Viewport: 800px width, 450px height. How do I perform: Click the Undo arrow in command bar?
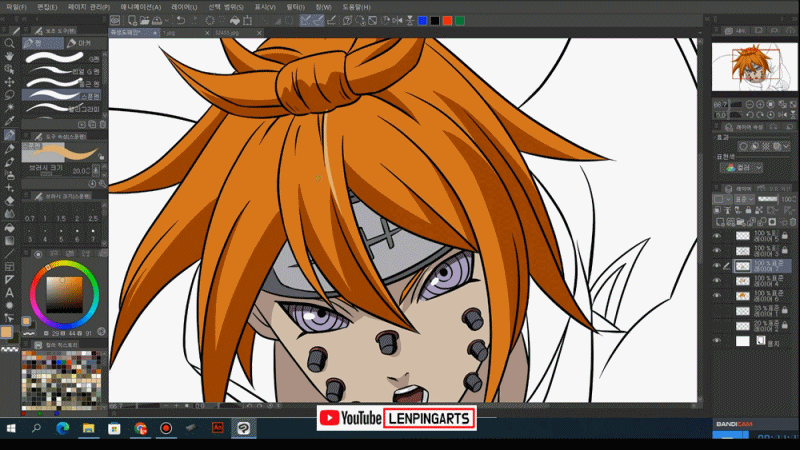pos(181,20)
